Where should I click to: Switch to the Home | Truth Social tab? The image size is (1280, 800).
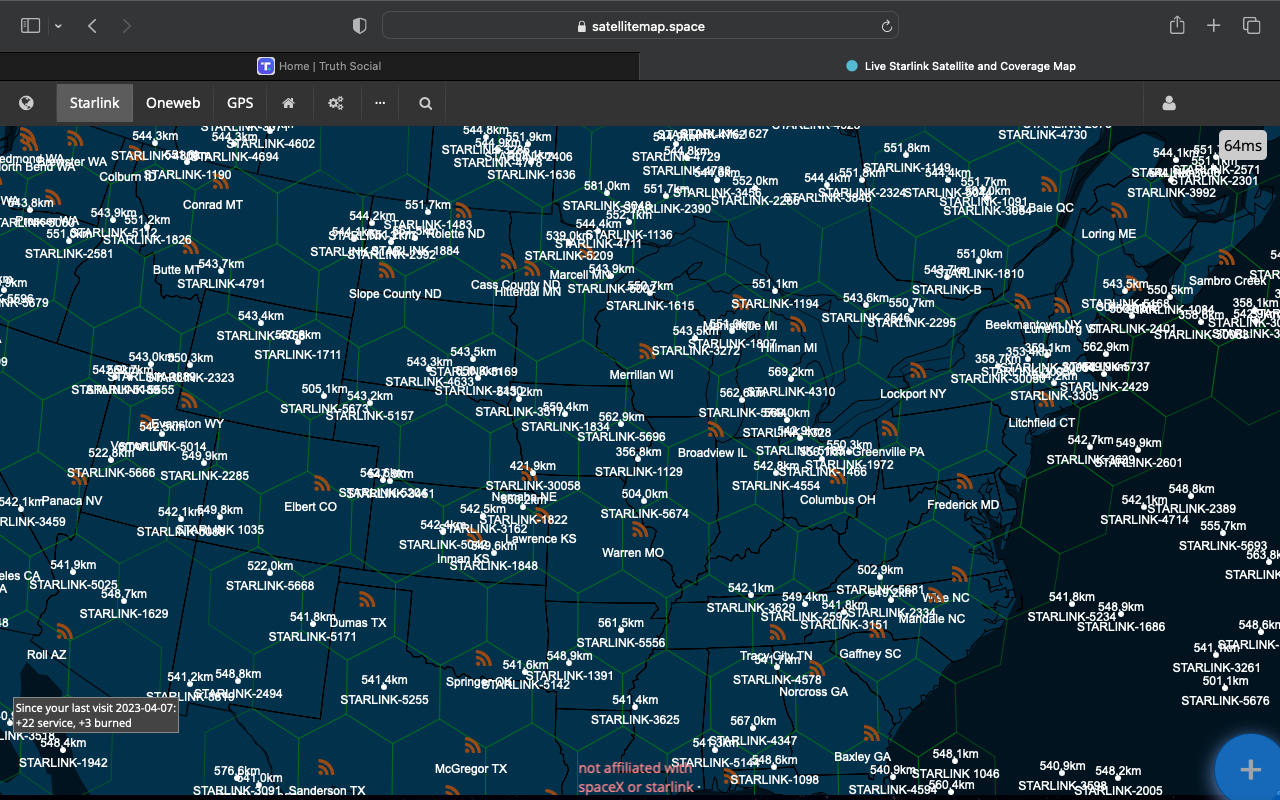(319, 66)
